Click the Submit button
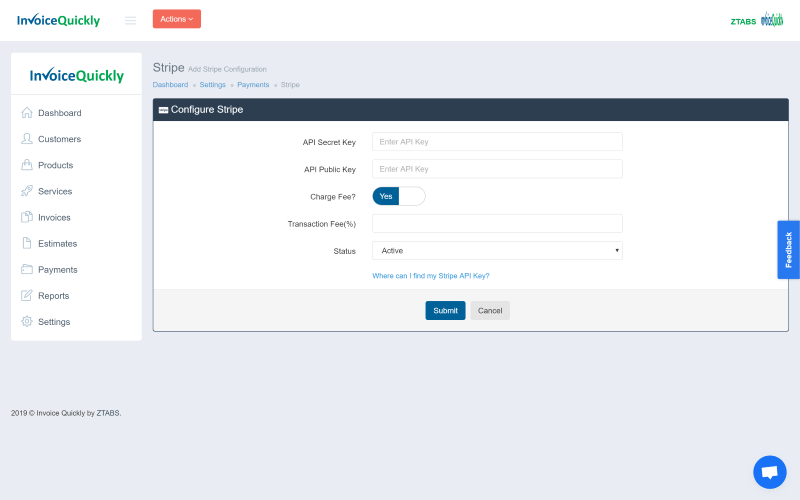 point(445,310)
